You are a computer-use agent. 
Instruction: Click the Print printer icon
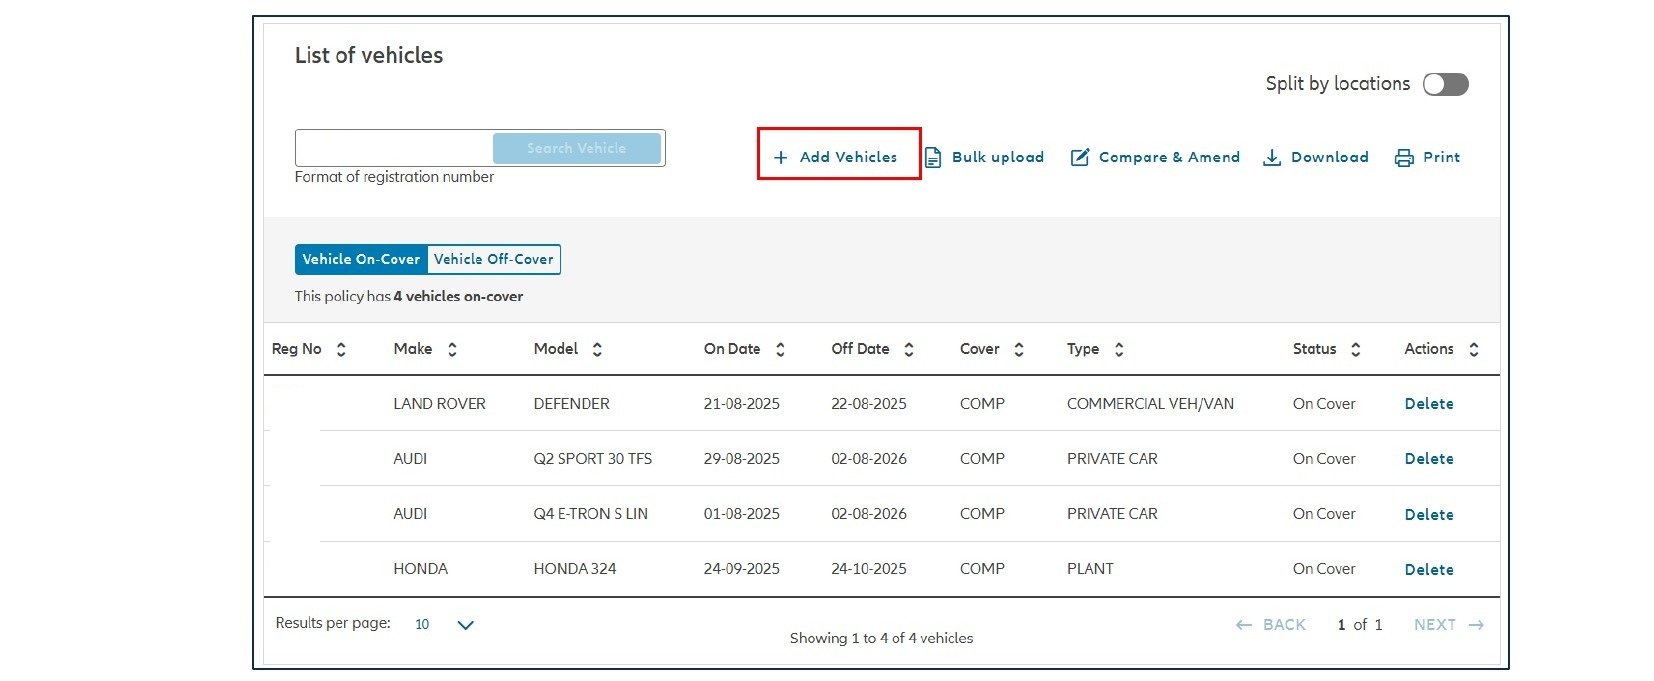click(x=1404, y=158)
